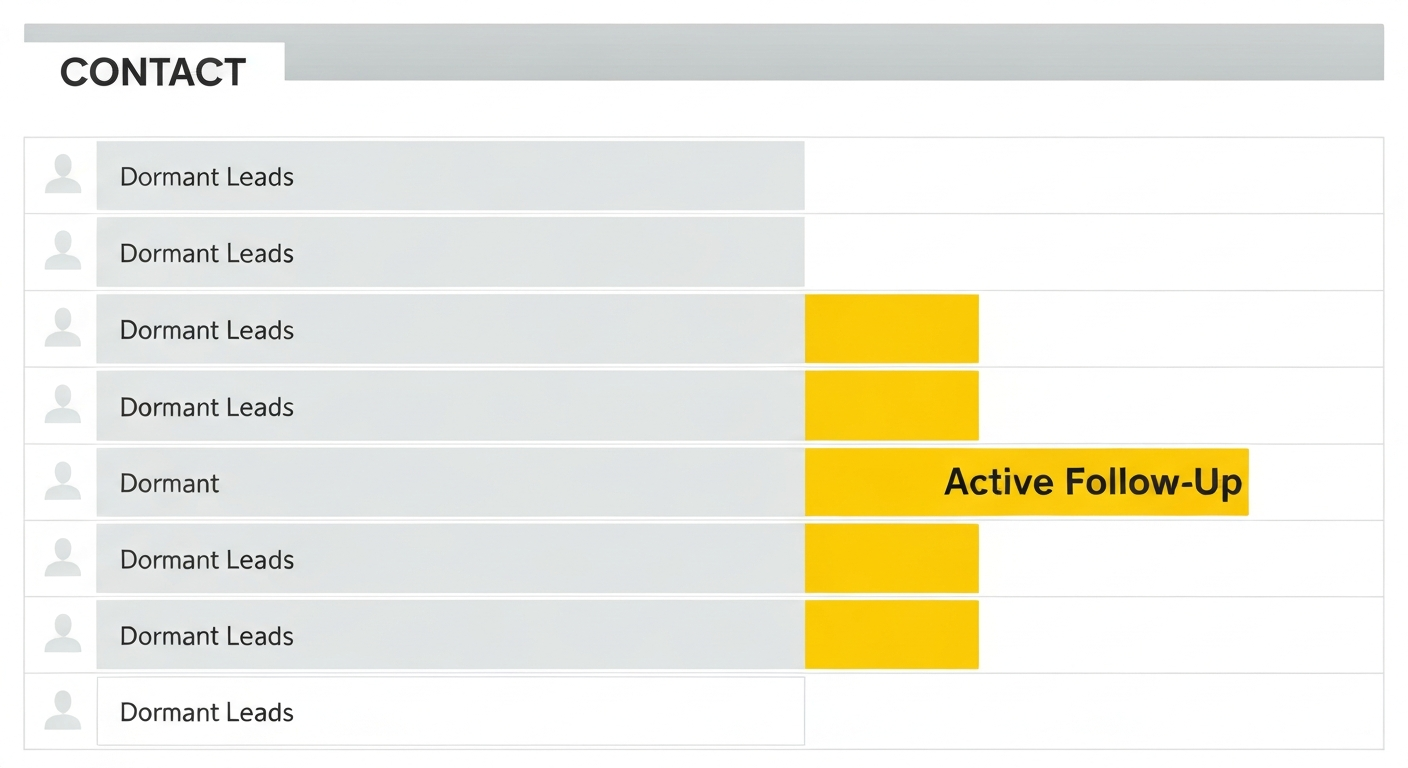Select the topmost Dormant Leads gray bar
1408x768 pixels.
pyautogui.click(x=450, y=176)
